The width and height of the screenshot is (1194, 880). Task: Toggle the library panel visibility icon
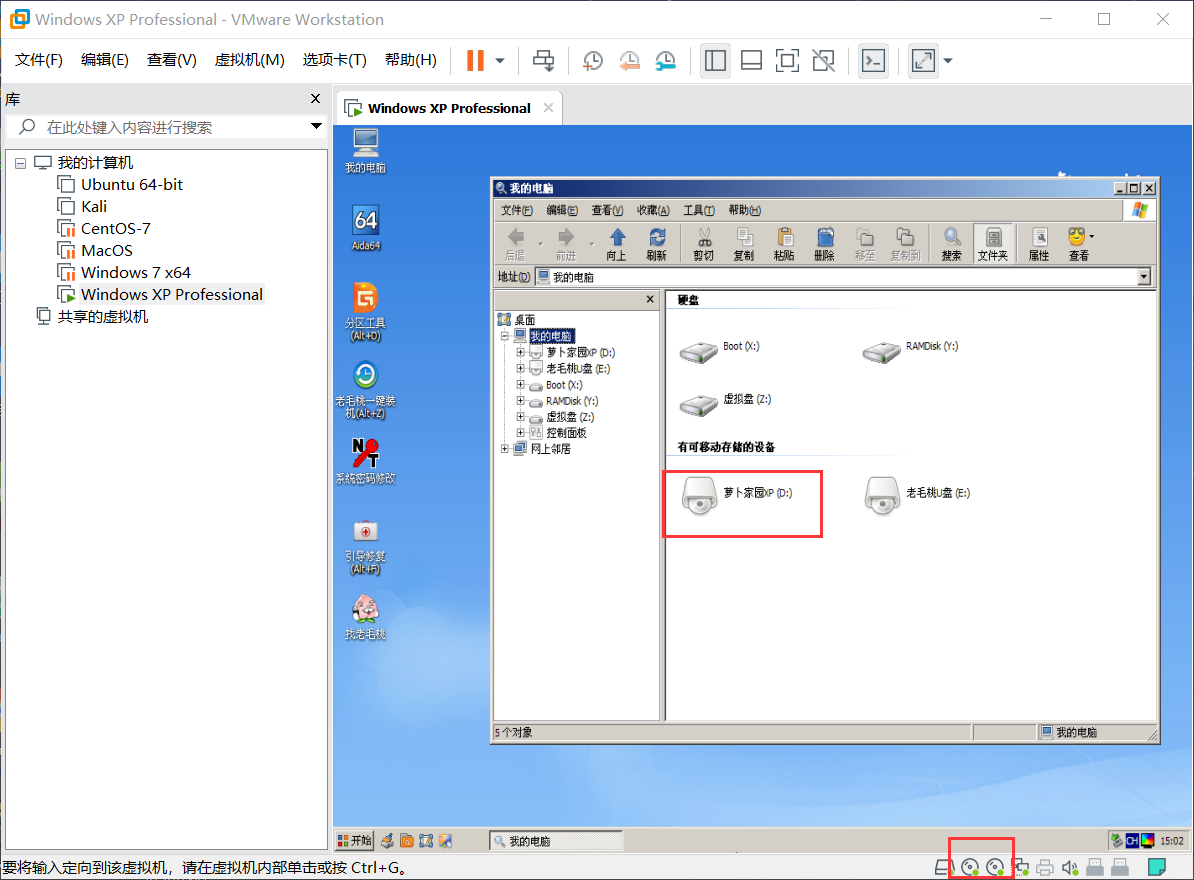click(x=715, y=61)
